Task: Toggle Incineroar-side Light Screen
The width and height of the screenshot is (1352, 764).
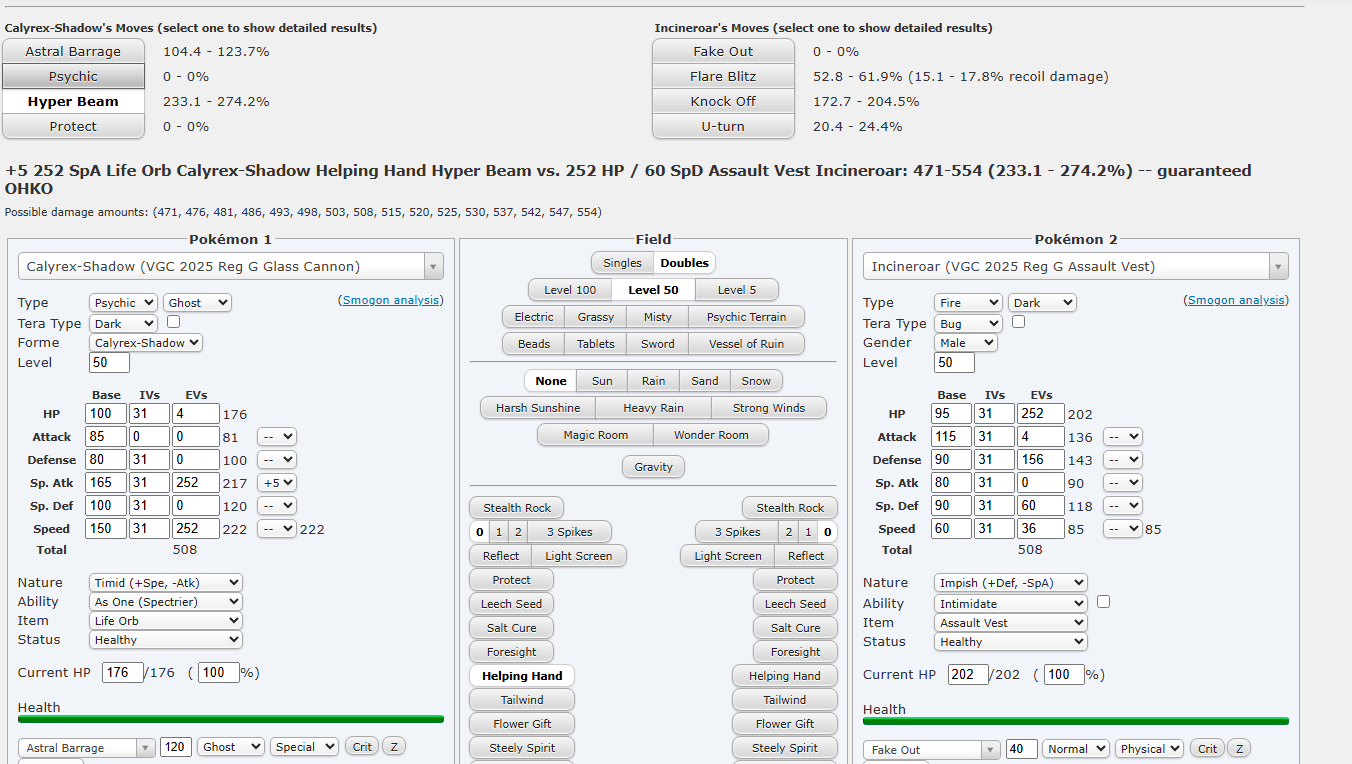Action: (x=728, y=556)
